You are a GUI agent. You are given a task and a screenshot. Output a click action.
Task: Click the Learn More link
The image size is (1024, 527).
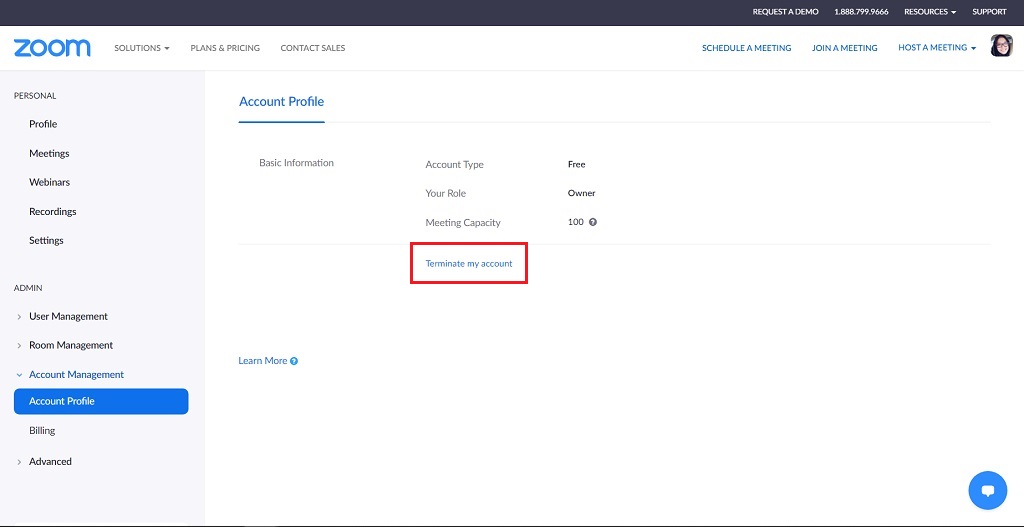[263, 360]
